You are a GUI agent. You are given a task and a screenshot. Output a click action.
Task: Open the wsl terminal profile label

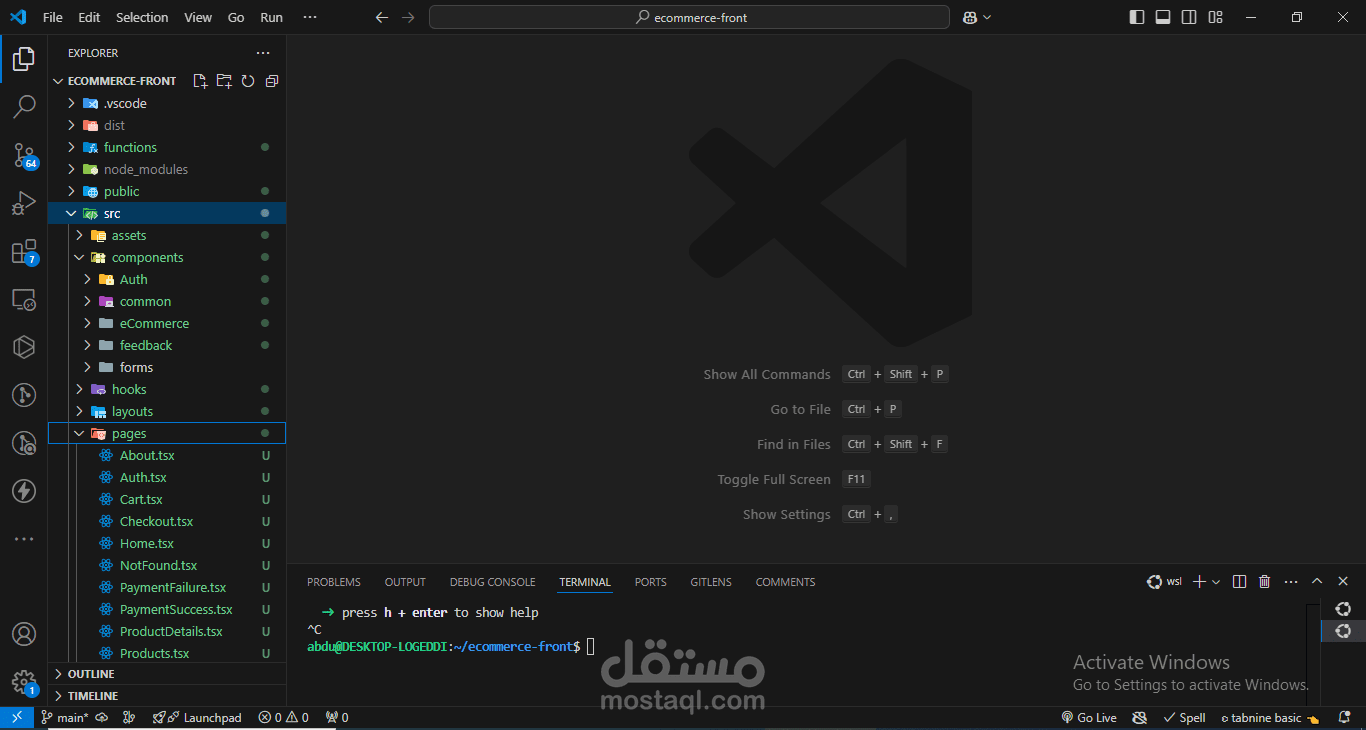[1164, 581]
